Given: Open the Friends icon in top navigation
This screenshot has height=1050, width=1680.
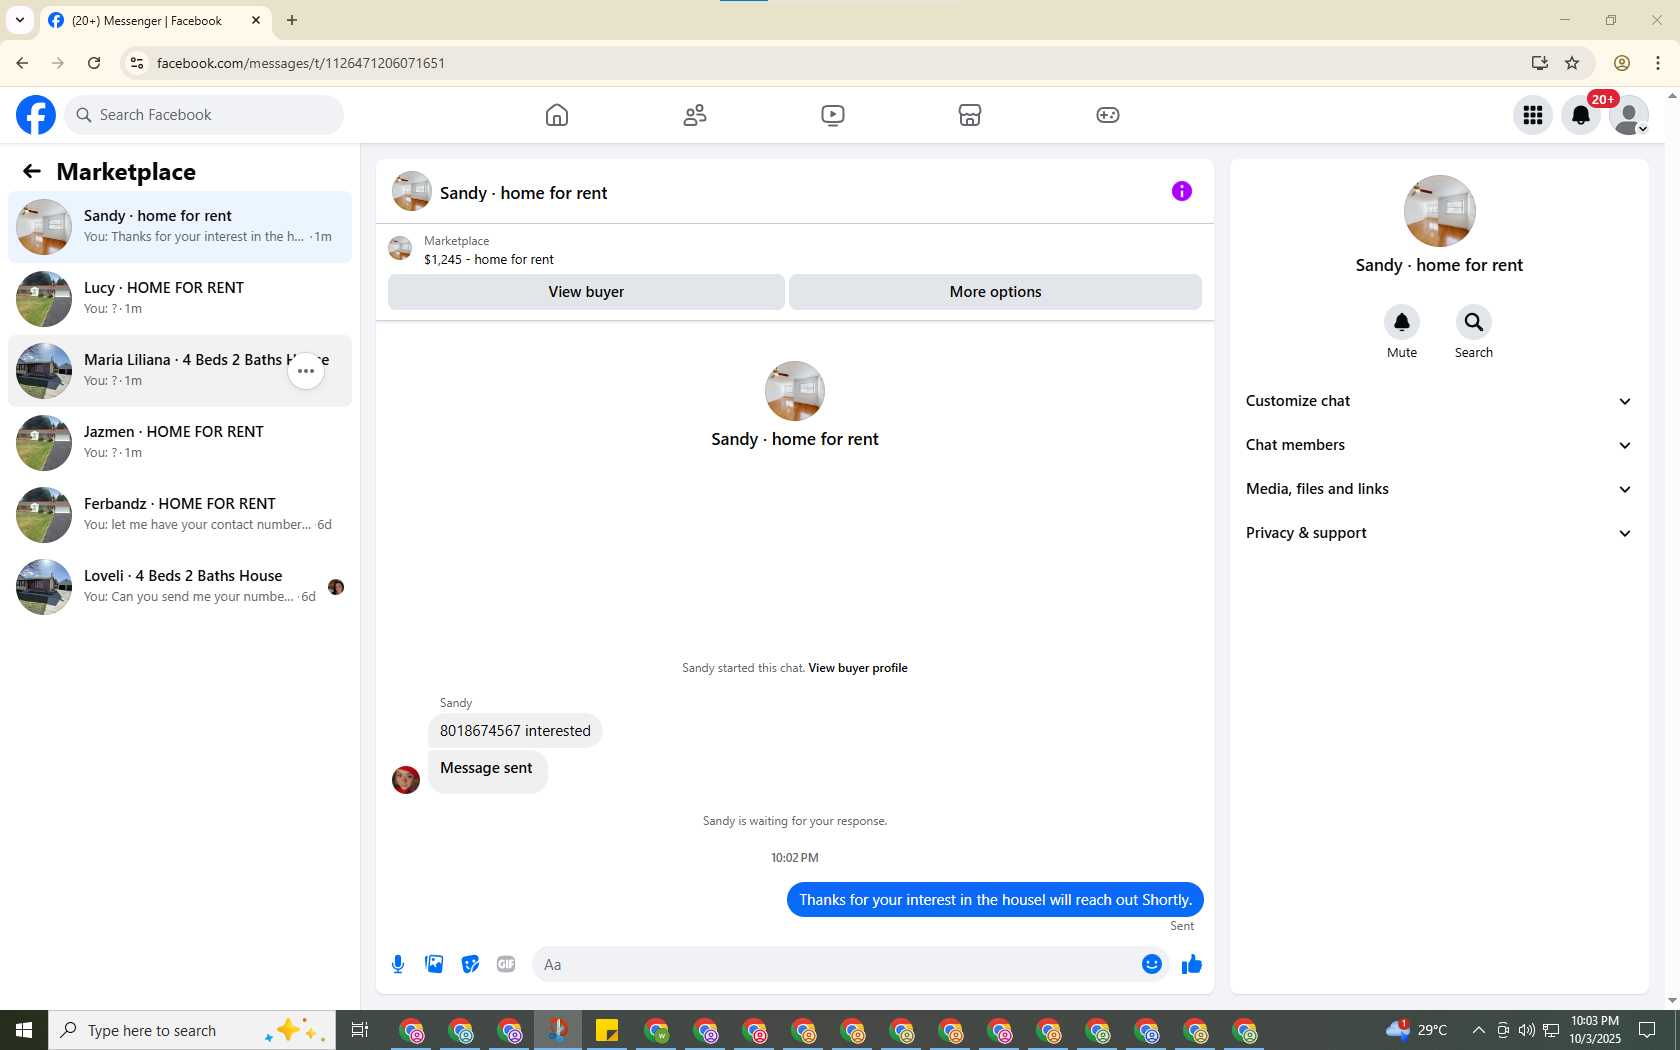Looking at the screenshot, I should click(695, 115).
